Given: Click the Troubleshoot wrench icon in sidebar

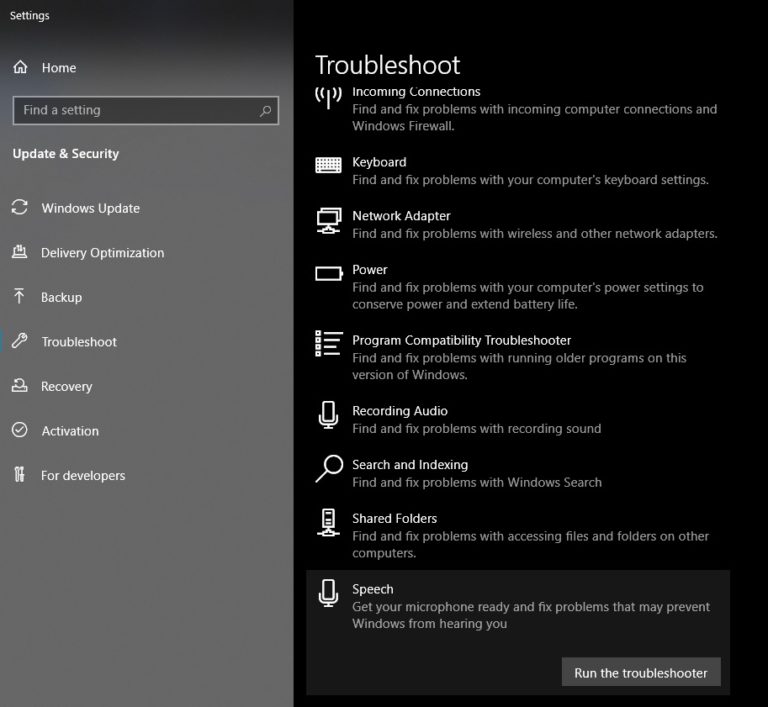Looking at the screenshot, I should coord(20,341).
